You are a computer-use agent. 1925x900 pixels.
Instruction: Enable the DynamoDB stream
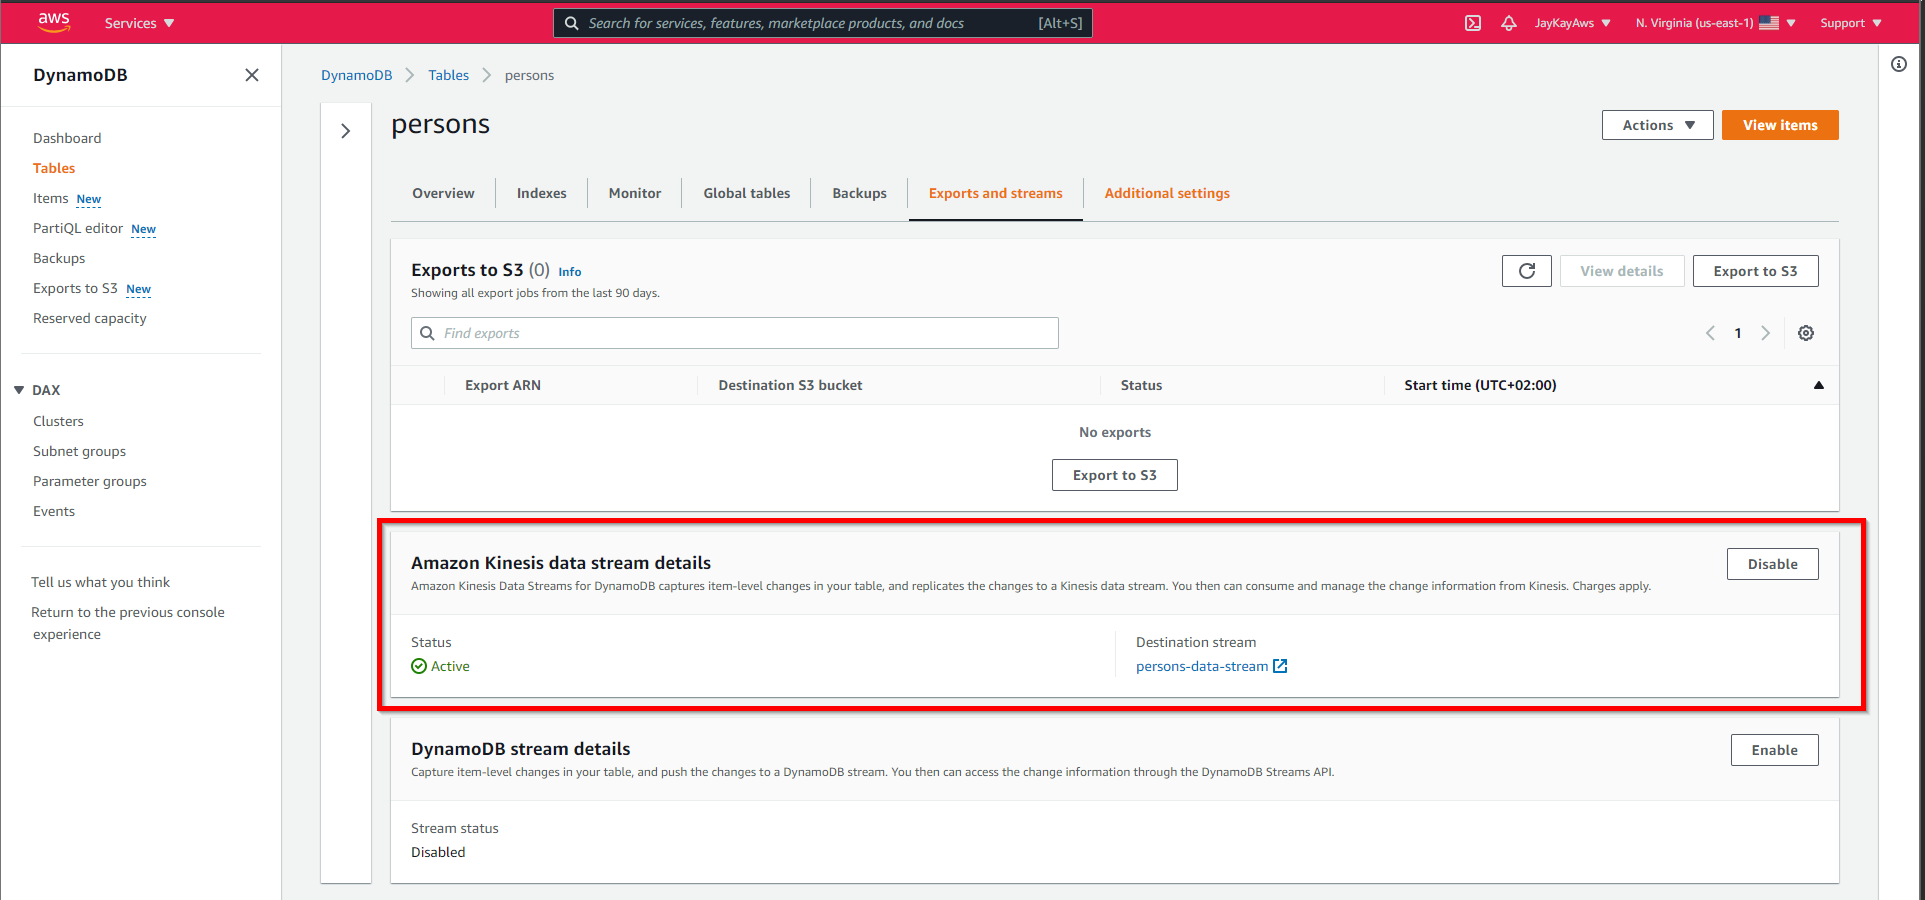[x=1774, y=750]
